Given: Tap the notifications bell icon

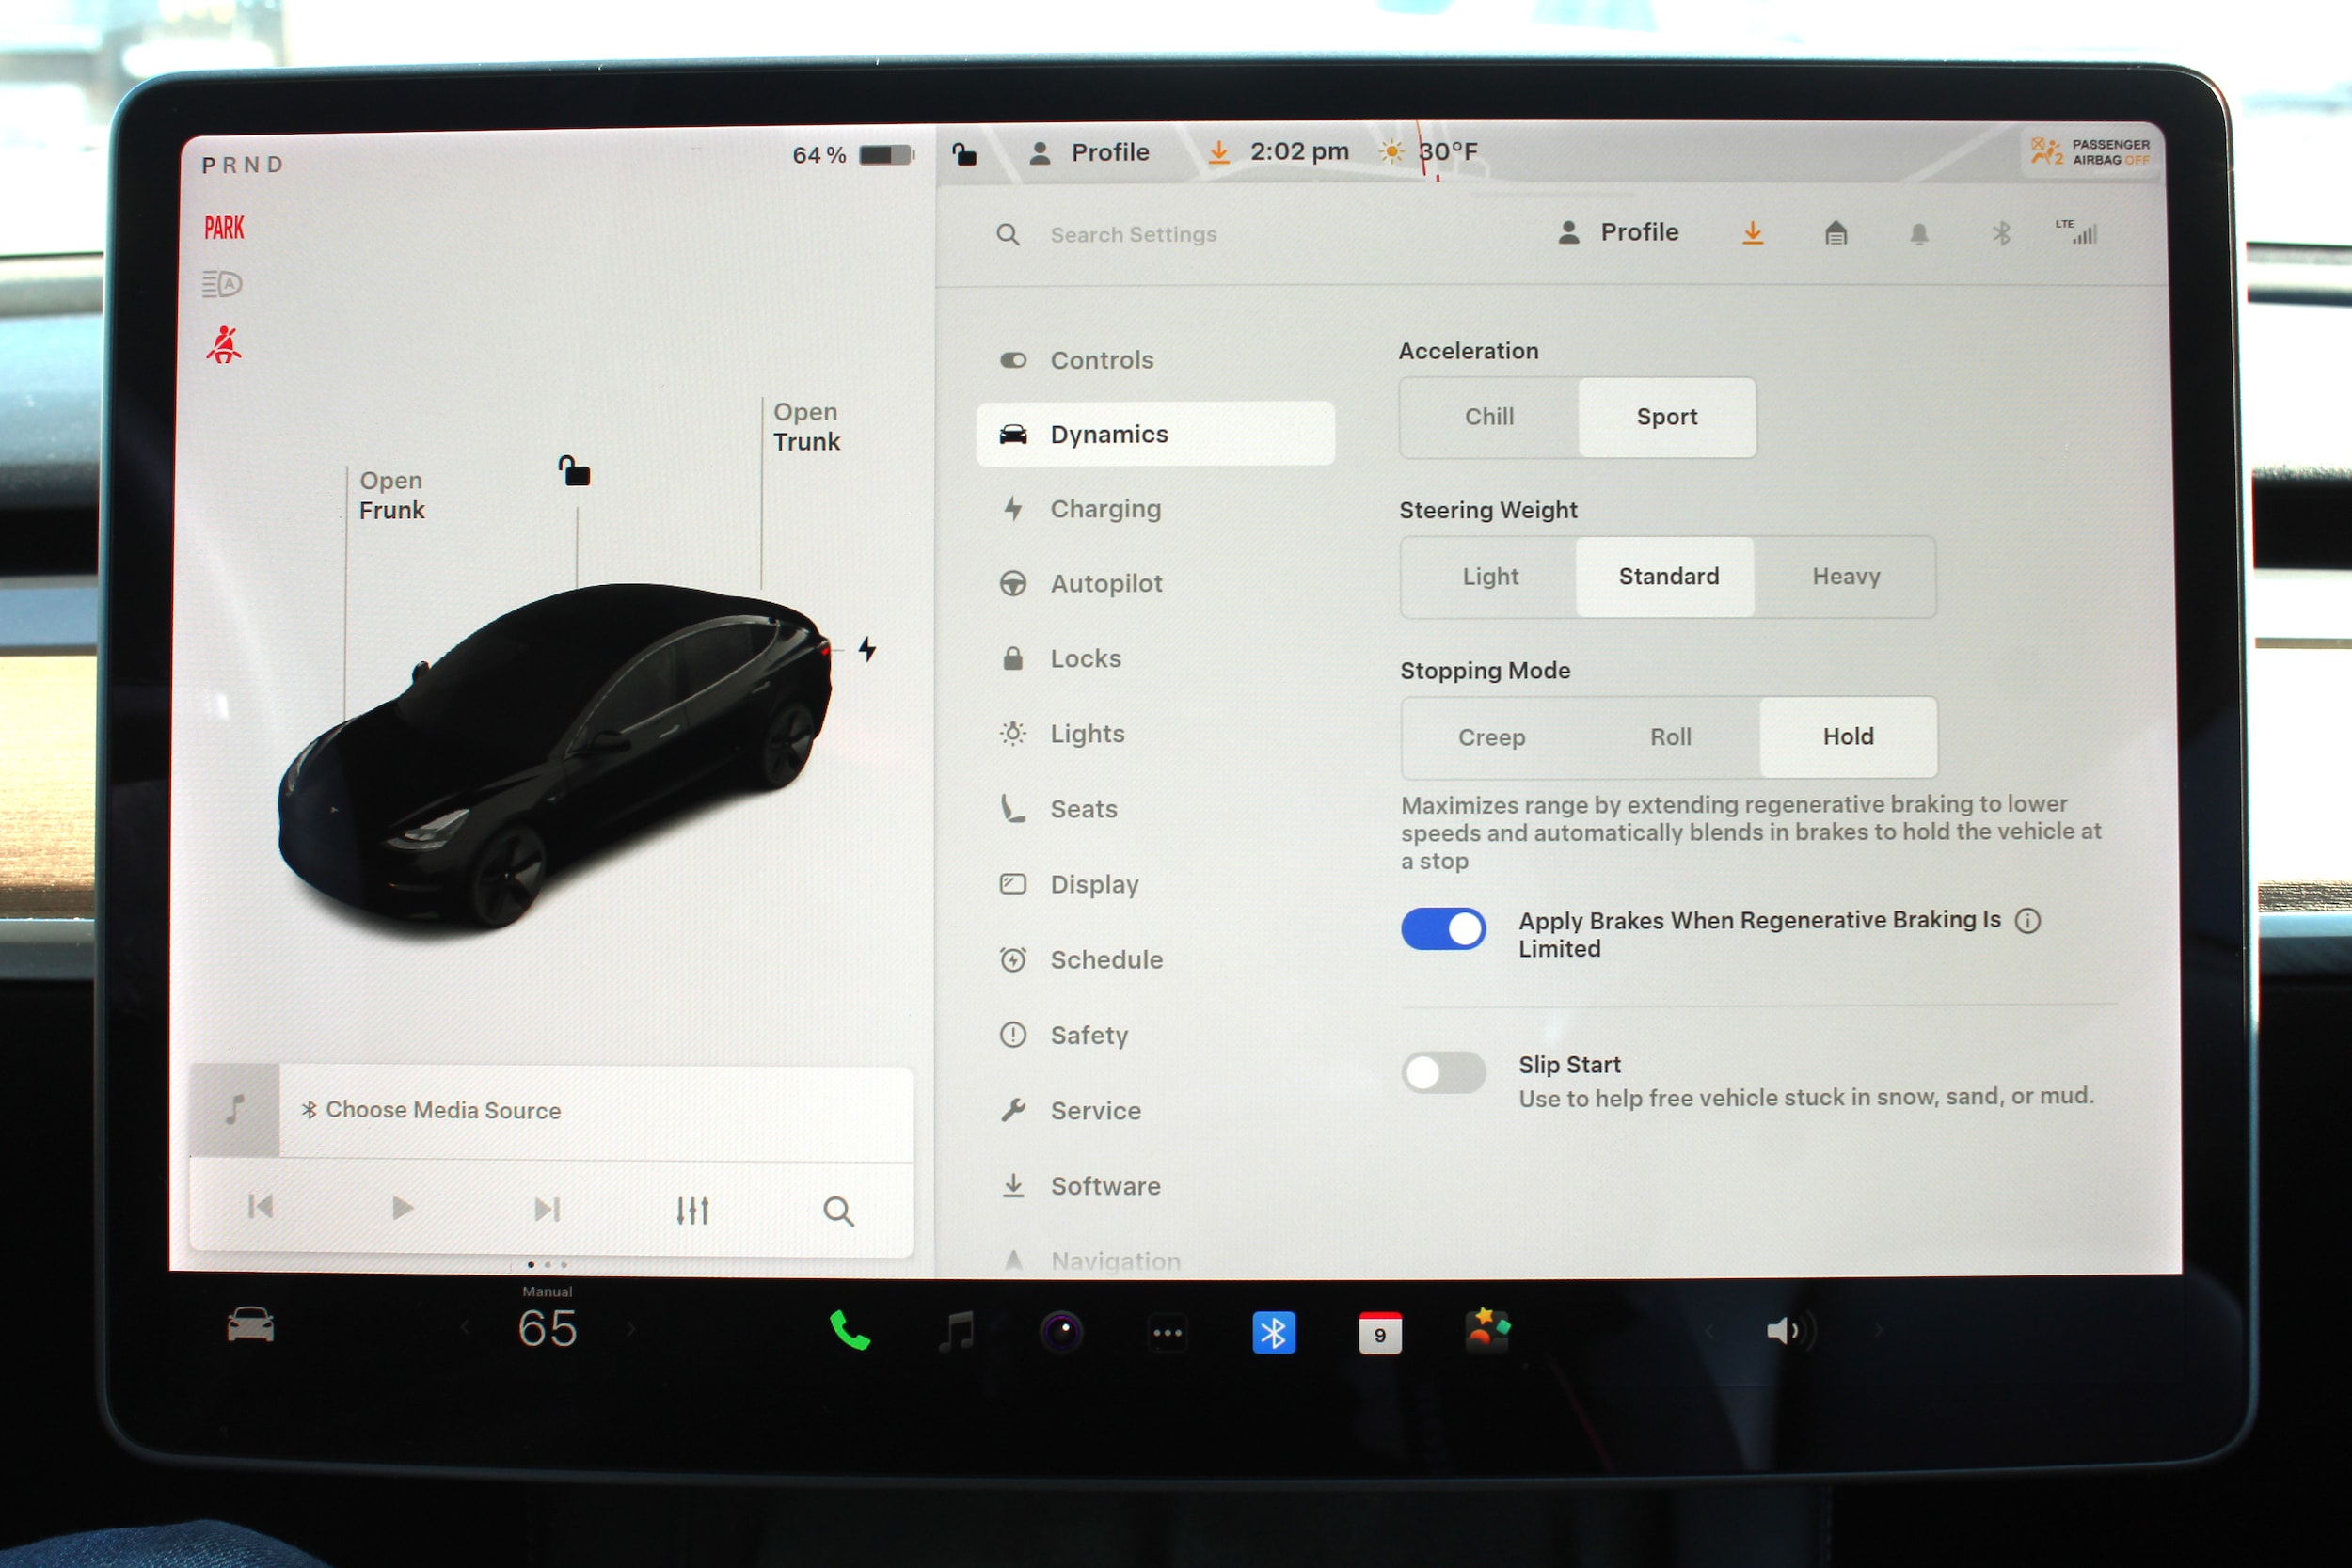Looking at the screenshot, I should 1918,234.
